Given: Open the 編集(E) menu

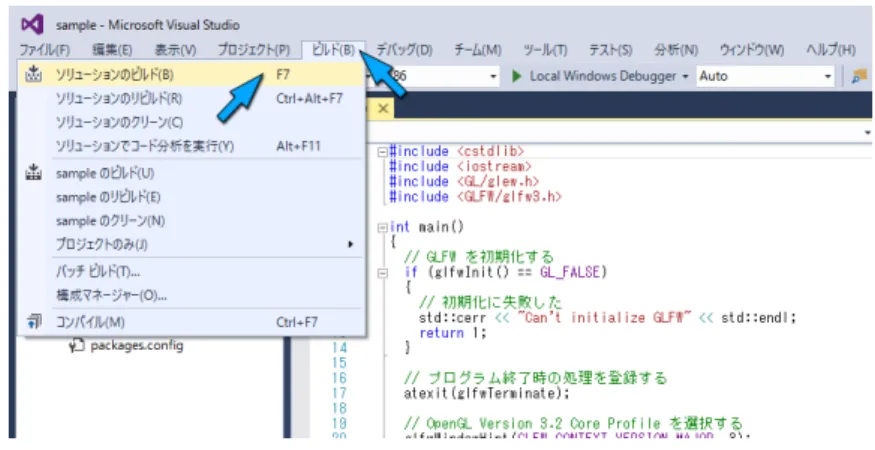Looking at the screenshot, I should (x=112, y=50).
